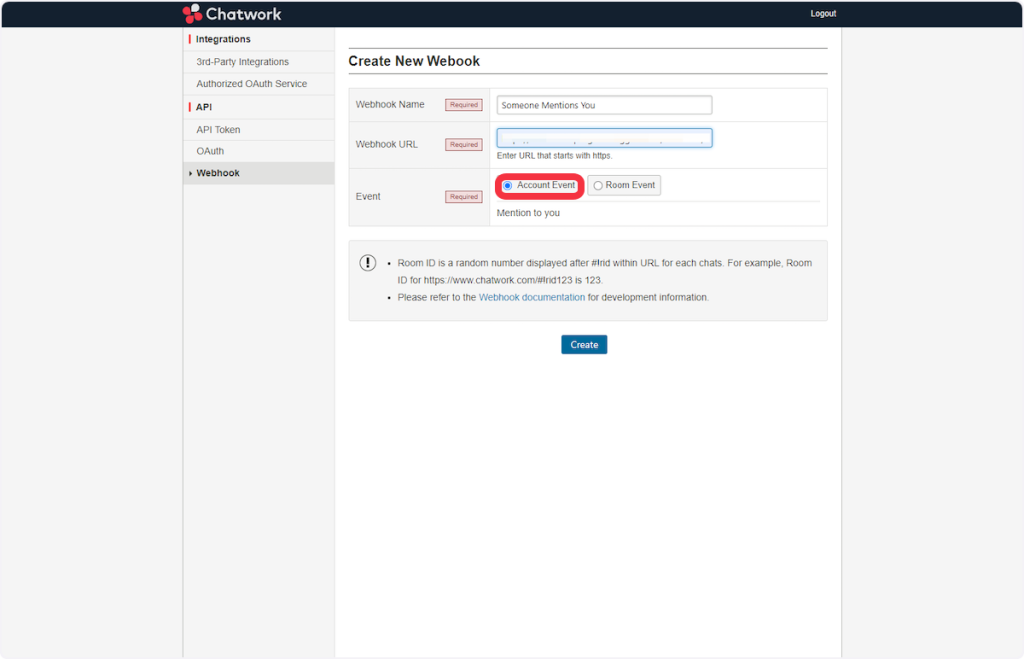Select the Account Event radio button
The width and height of the screenshot is (1024, 659).
[508, 186]
